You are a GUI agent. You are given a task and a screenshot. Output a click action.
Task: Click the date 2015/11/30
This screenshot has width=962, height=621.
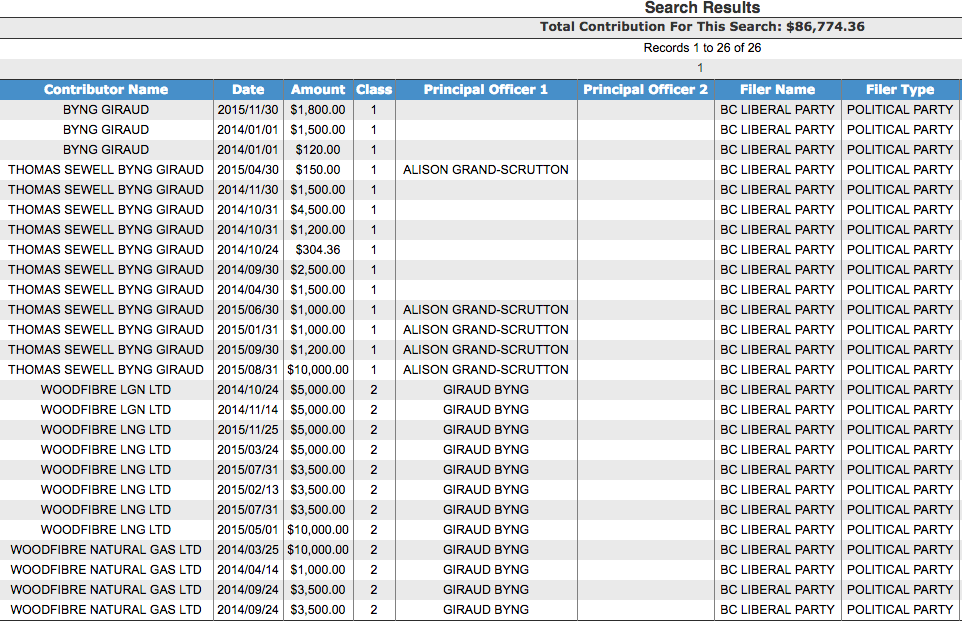tap(248, 110)
